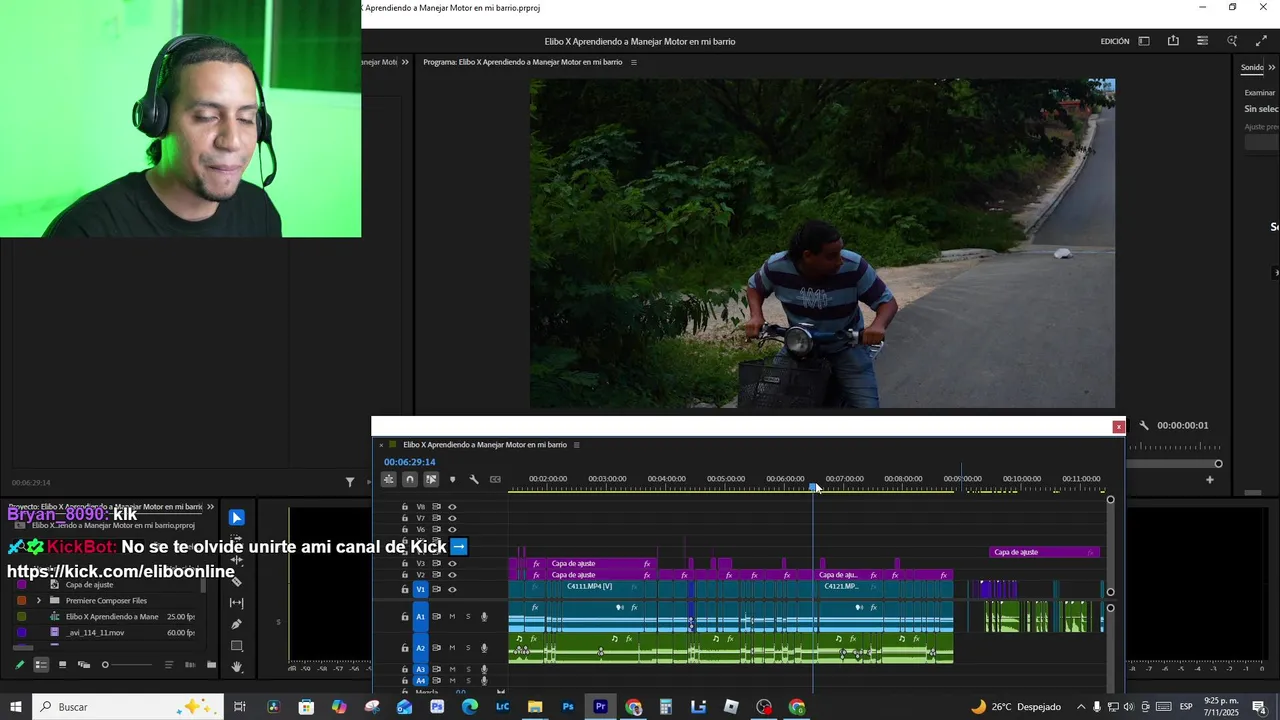Open the Sonido panel tab
The image size is (1280, 720).
pos(1252,68)
